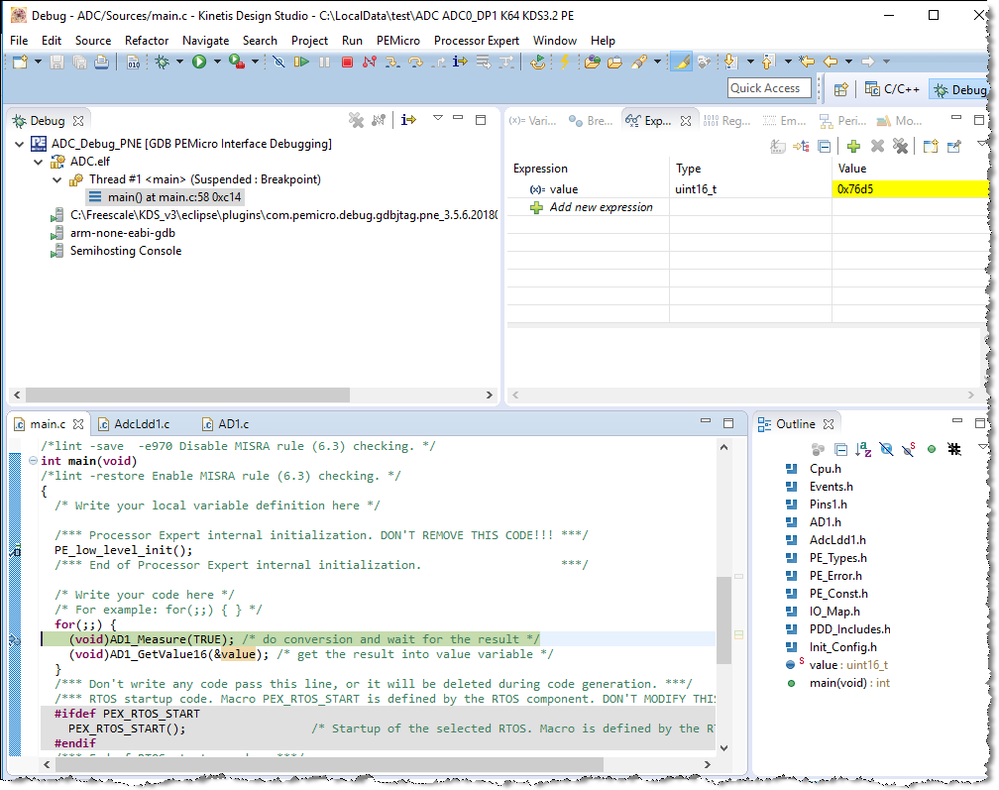The height and width of the screenshot is (790, 999).
Task: Click the New file wizard icon
Action: tap(20, 62)
